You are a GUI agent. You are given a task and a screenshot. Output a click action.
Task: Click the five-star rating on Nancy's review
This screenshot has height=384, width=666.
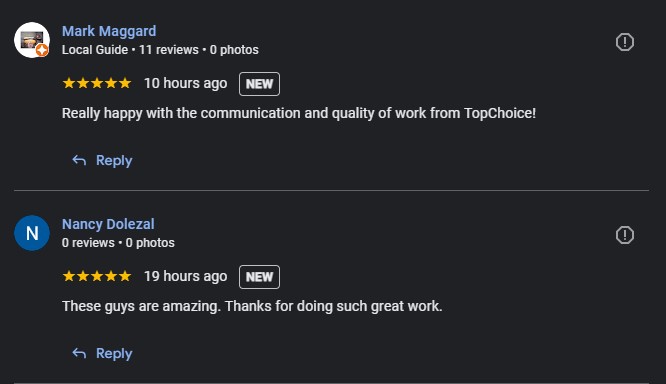tap(97, 276)
